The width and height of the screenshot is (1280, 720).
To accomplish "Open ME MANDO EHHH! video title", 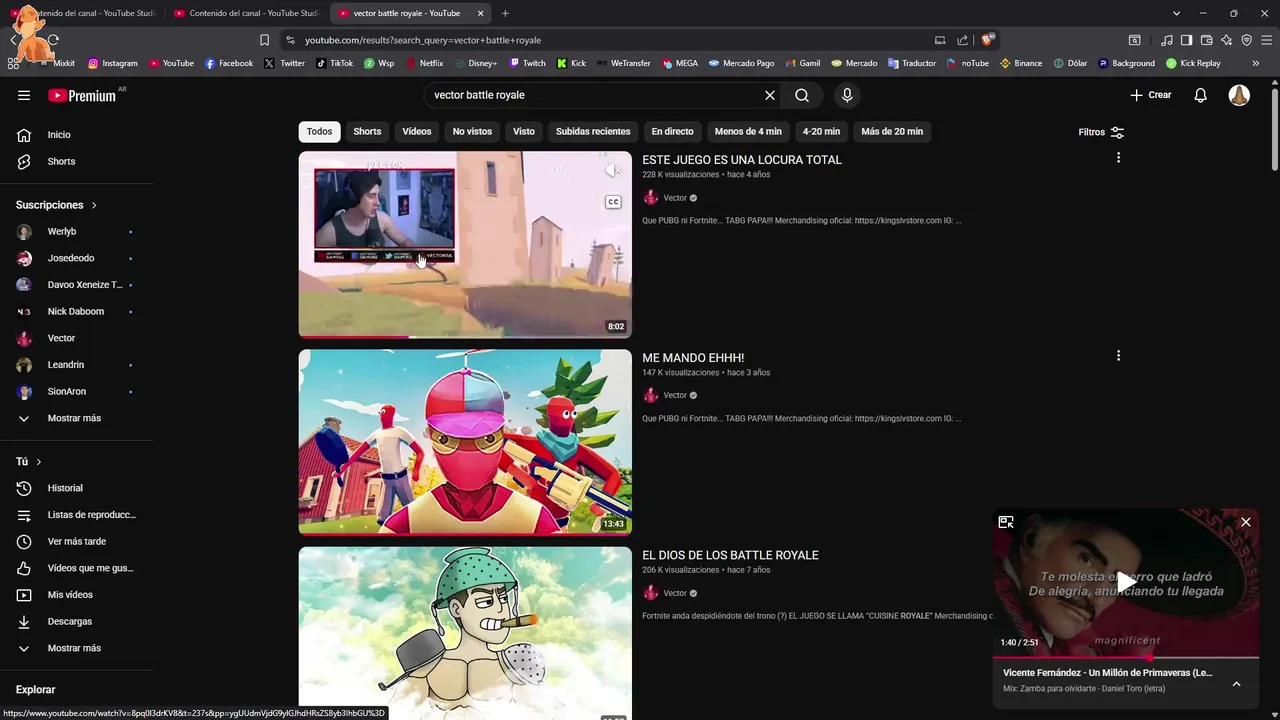I will tap(693, 358).
